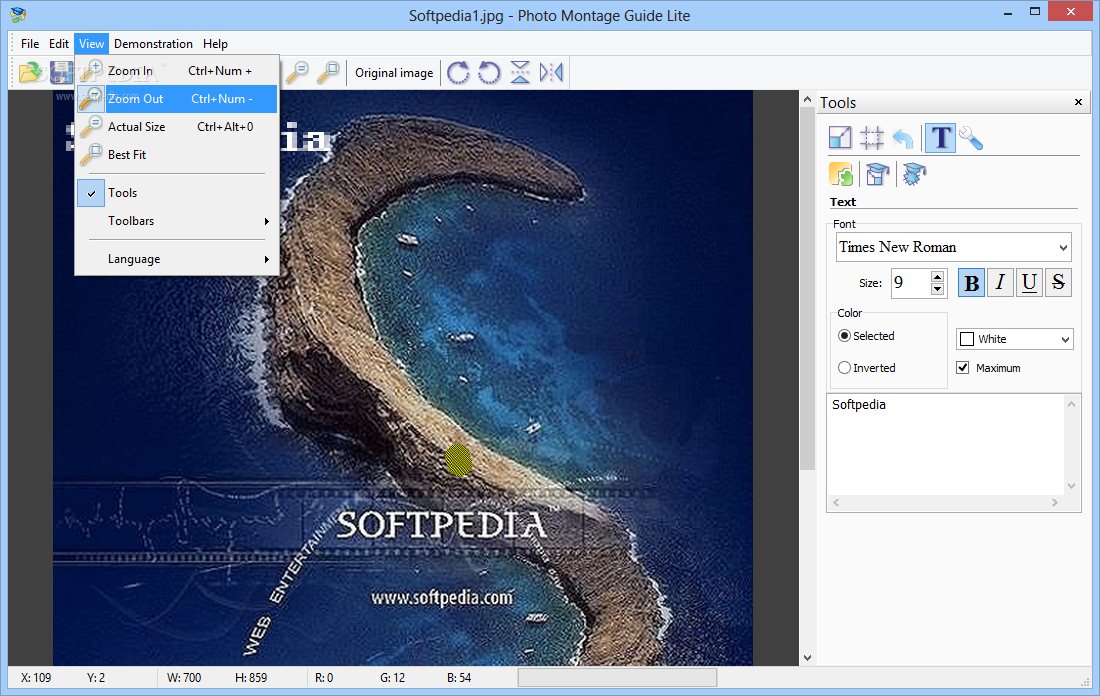Expand the Language submenu
This screenshot has width=1100, height=696.
(177, 259)
